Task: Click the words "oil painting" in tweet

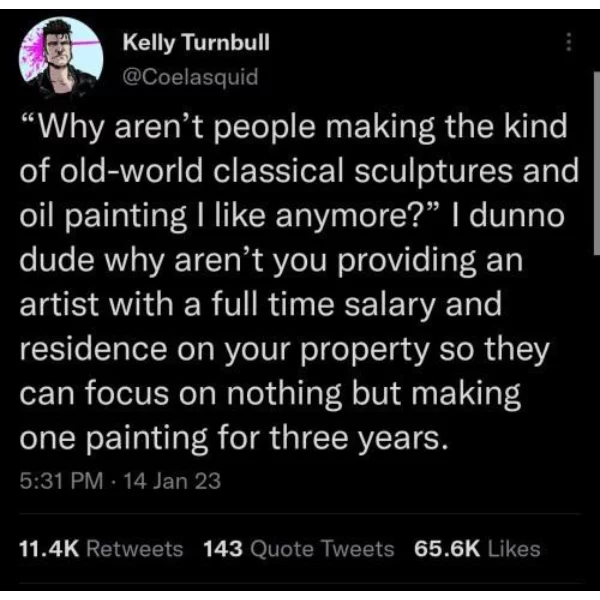Action: 103,217
